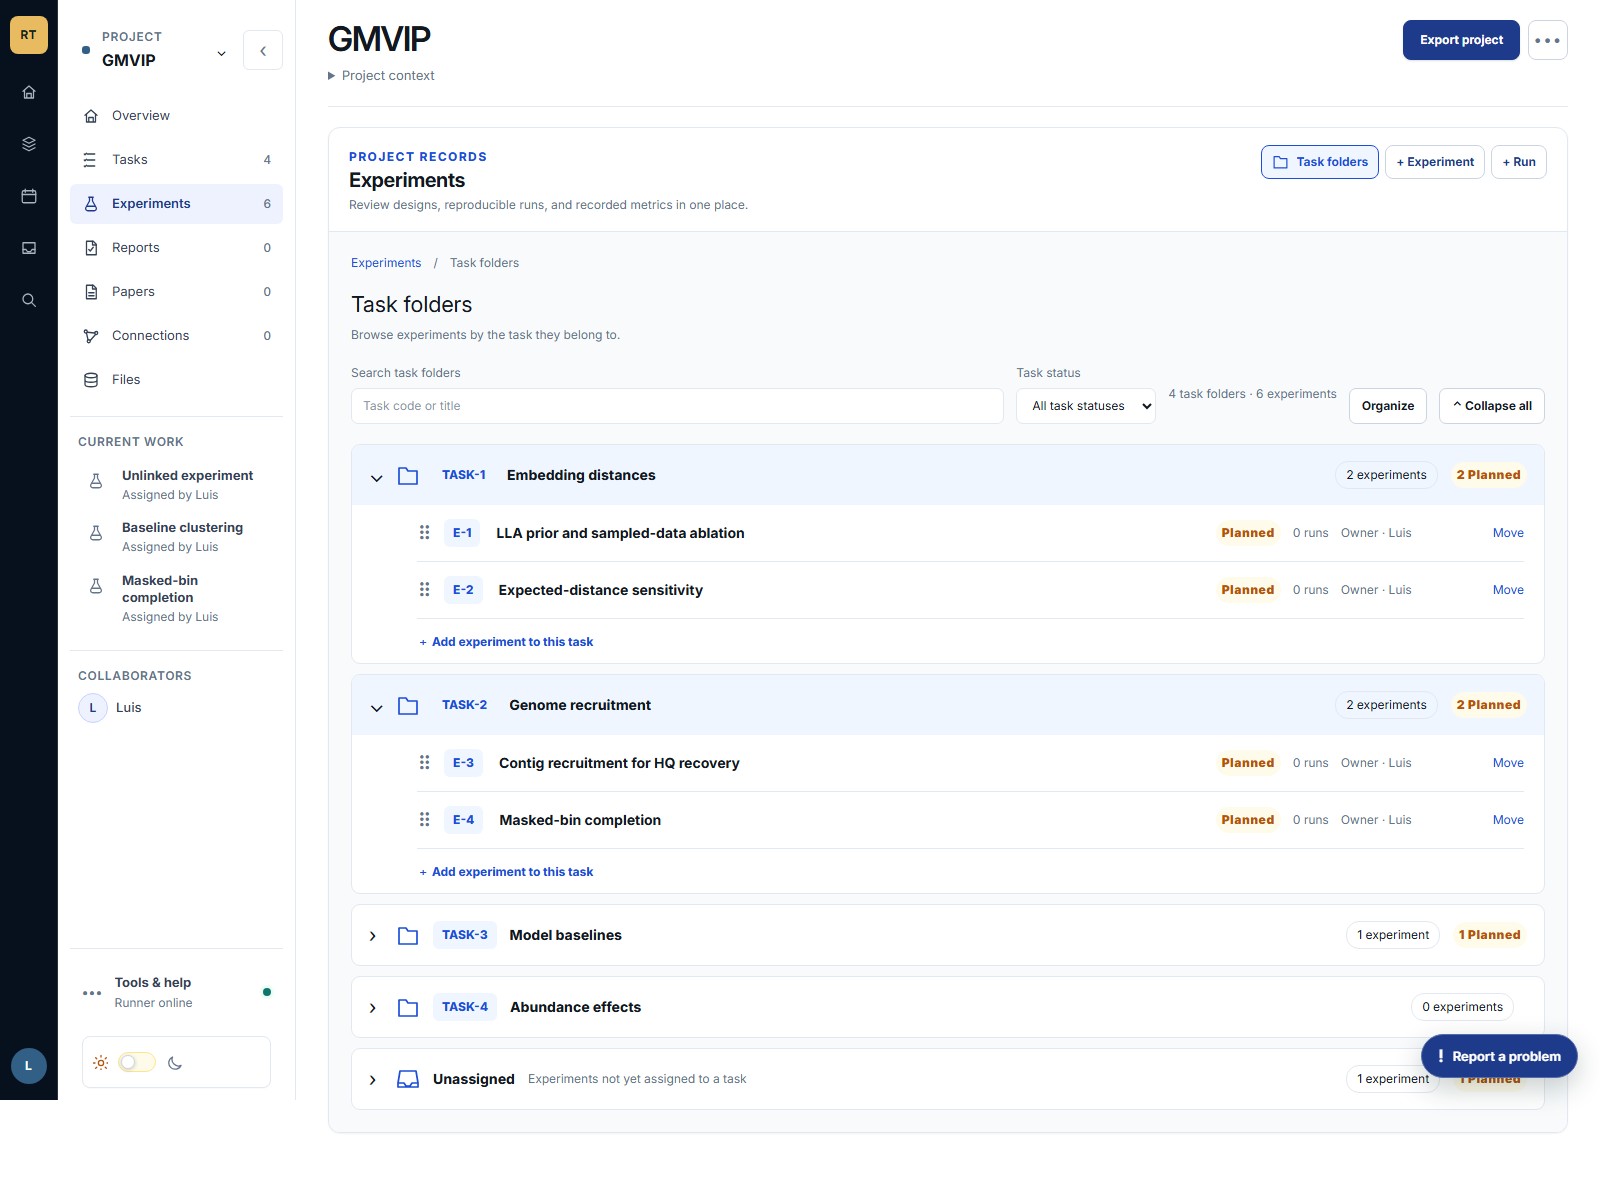1600x1197 pixels.
Task: Toggle the light/dark theme switch
Action: (x=137, y=1062)
